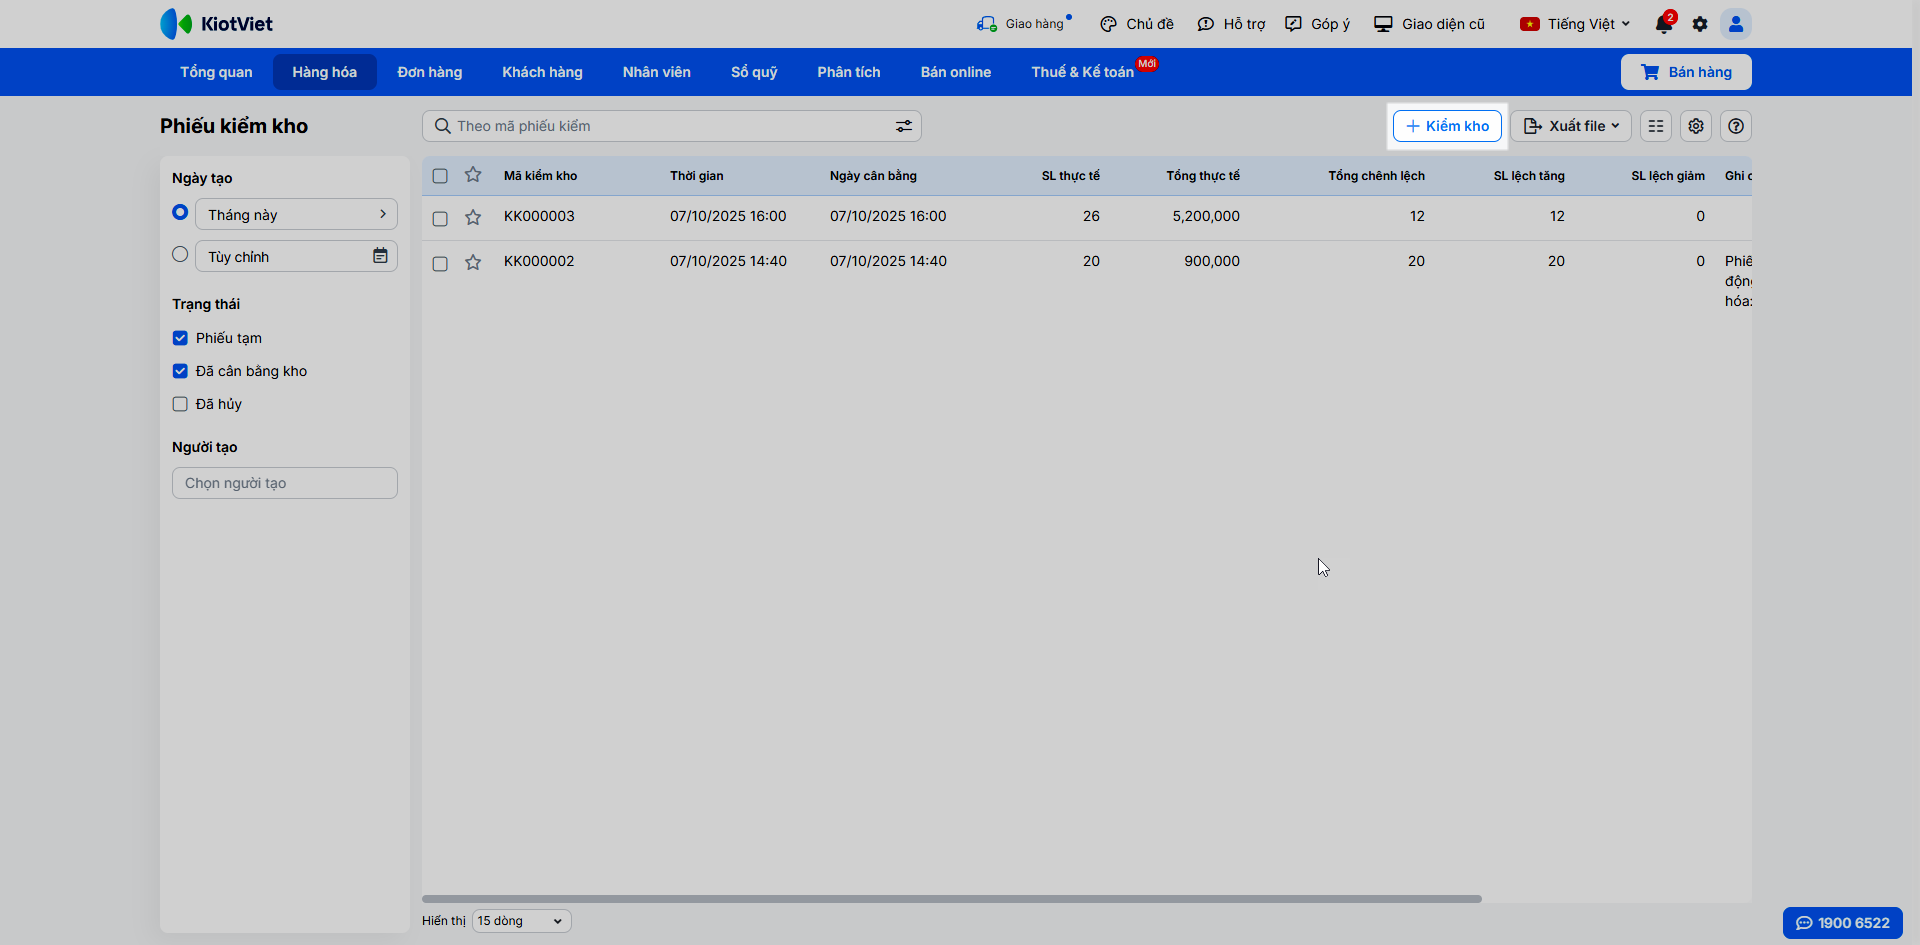1920x945 pixels.
Task: Uncheck the Phiếu tạm status checkbox
Action: [180, 338]
